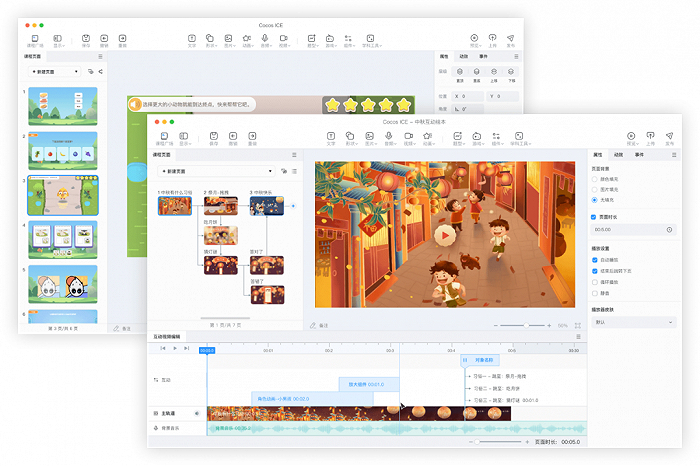Enable the 循环播放 checkbox
Screen dimensions: 700x466
595,282
